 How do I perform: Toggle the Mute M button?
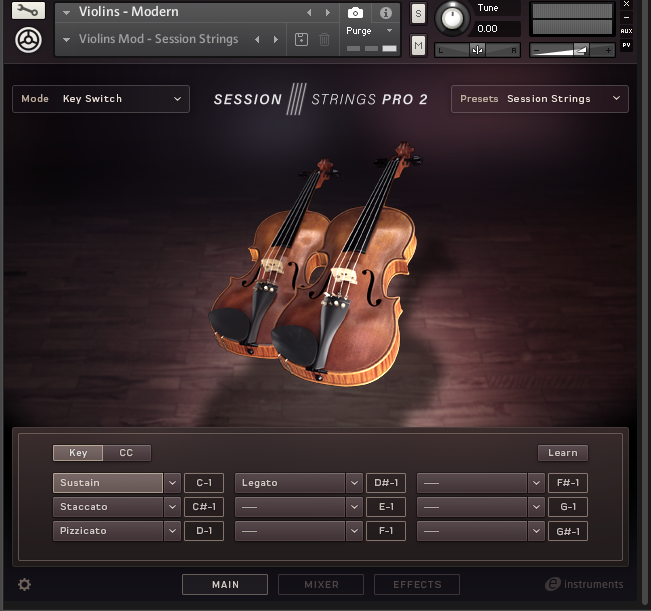pos(418,45)
